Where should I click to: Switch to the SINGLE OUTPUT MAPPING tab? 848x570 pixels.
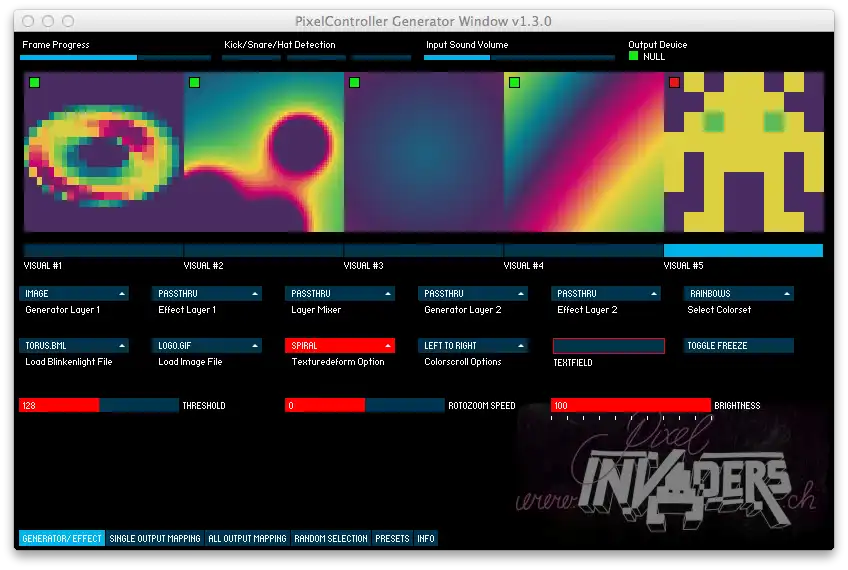point(155,539)
